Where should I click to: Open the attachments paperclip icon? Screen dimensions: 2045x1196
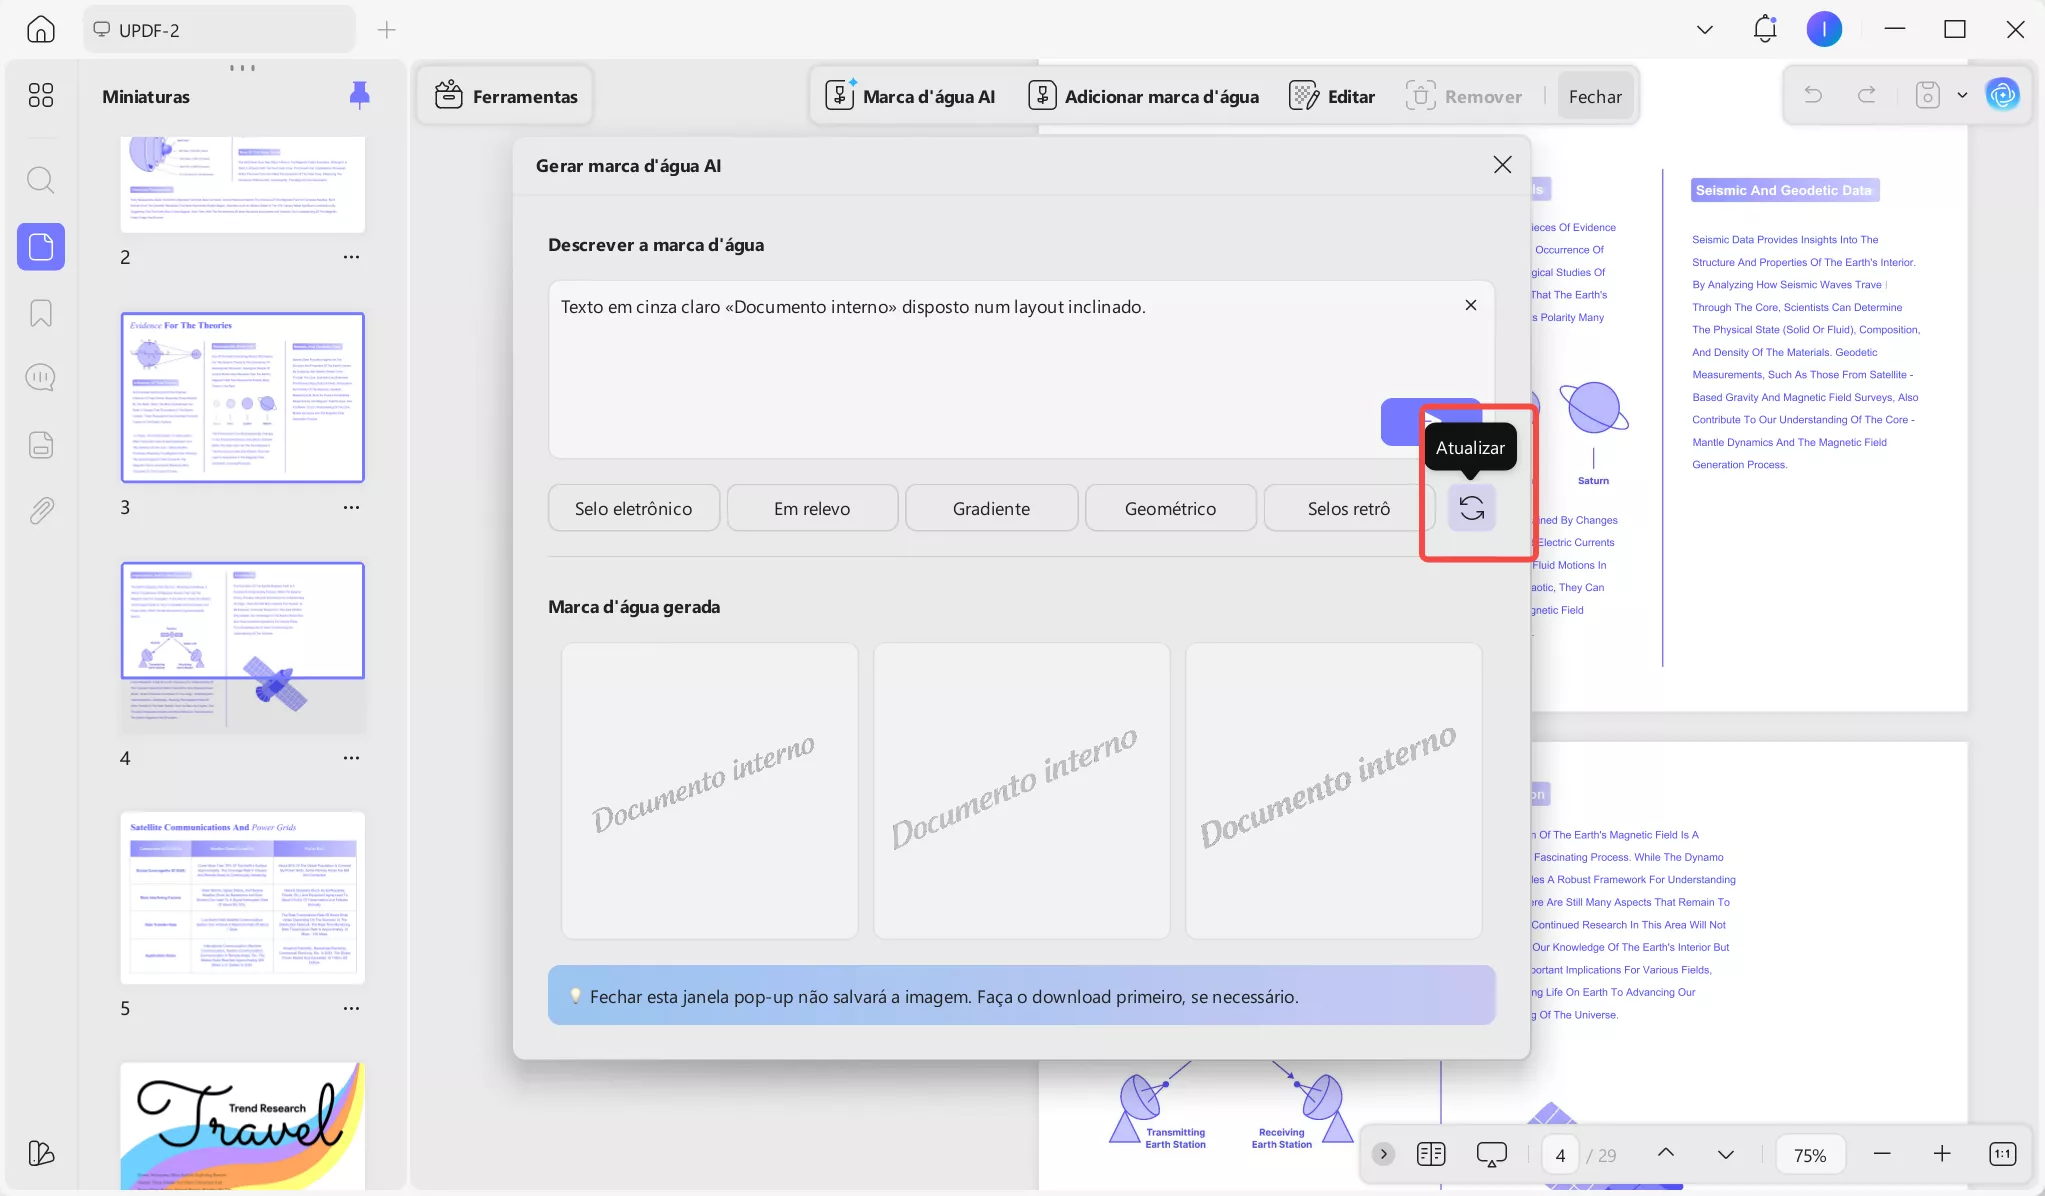coord(41,511)
